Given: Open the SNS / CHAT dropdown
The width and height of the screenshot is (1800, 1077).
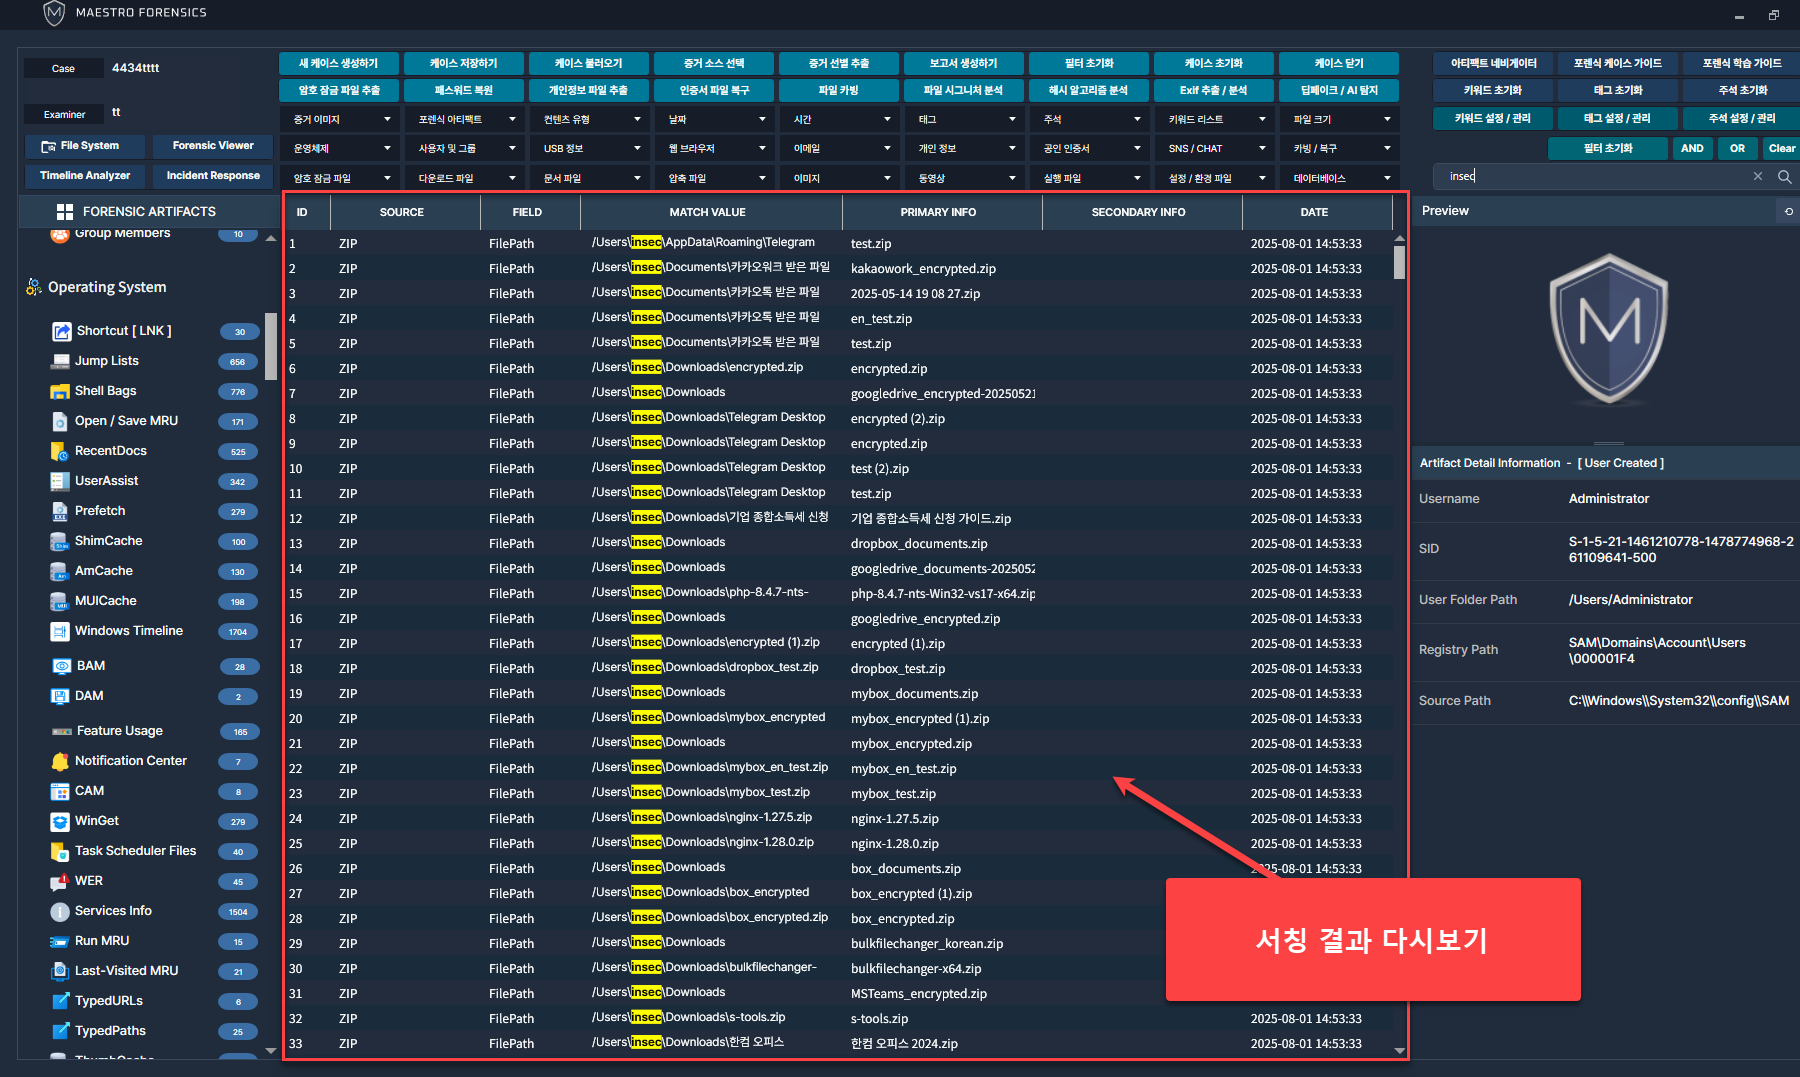Looking at the screenshot, I should tap(1216, 148).
